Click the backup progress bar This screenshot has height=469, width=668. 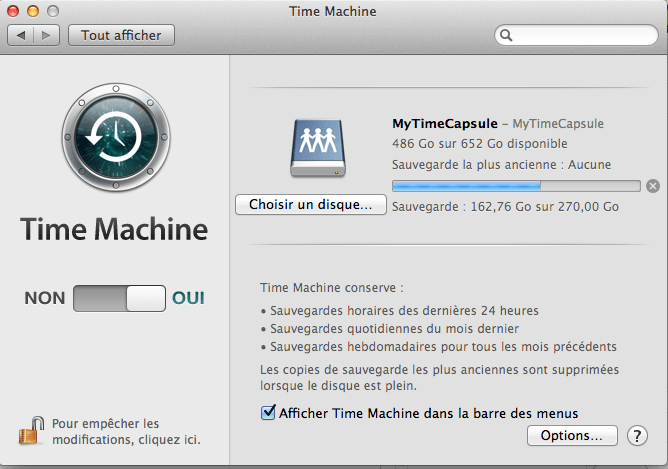pyautogui.click(x=516, y=186)
